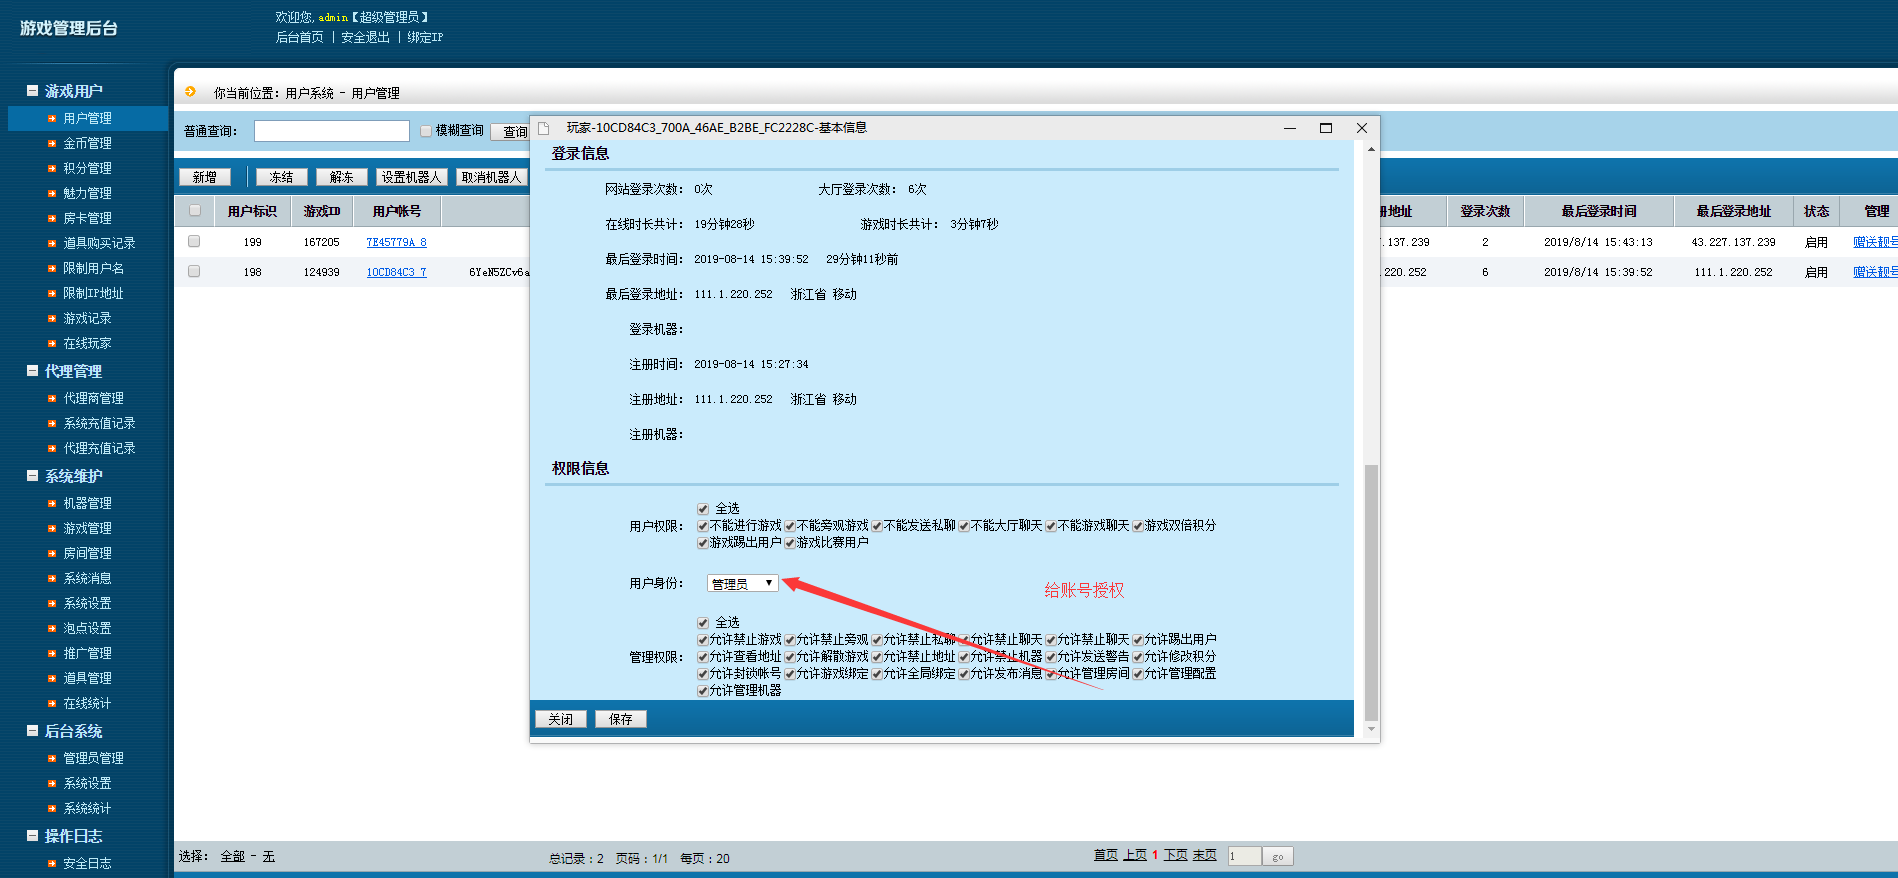Collapse the 系统维护 sidebar section
This screenshot has width=1898, height=878.
[x=32, y=475]
